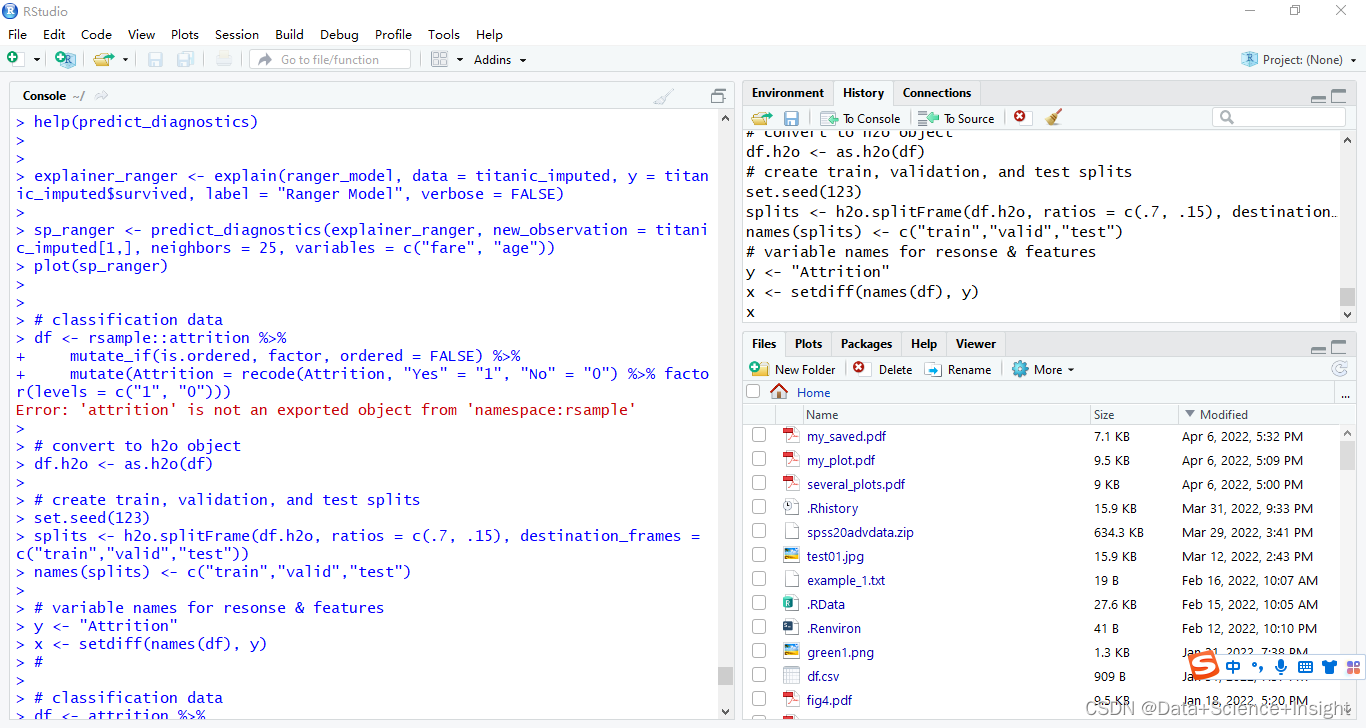The width and height of the screenshot is (1366, 728).
Task: Remove selected history entries with the red X
Action: click(x=1019, y=117)
